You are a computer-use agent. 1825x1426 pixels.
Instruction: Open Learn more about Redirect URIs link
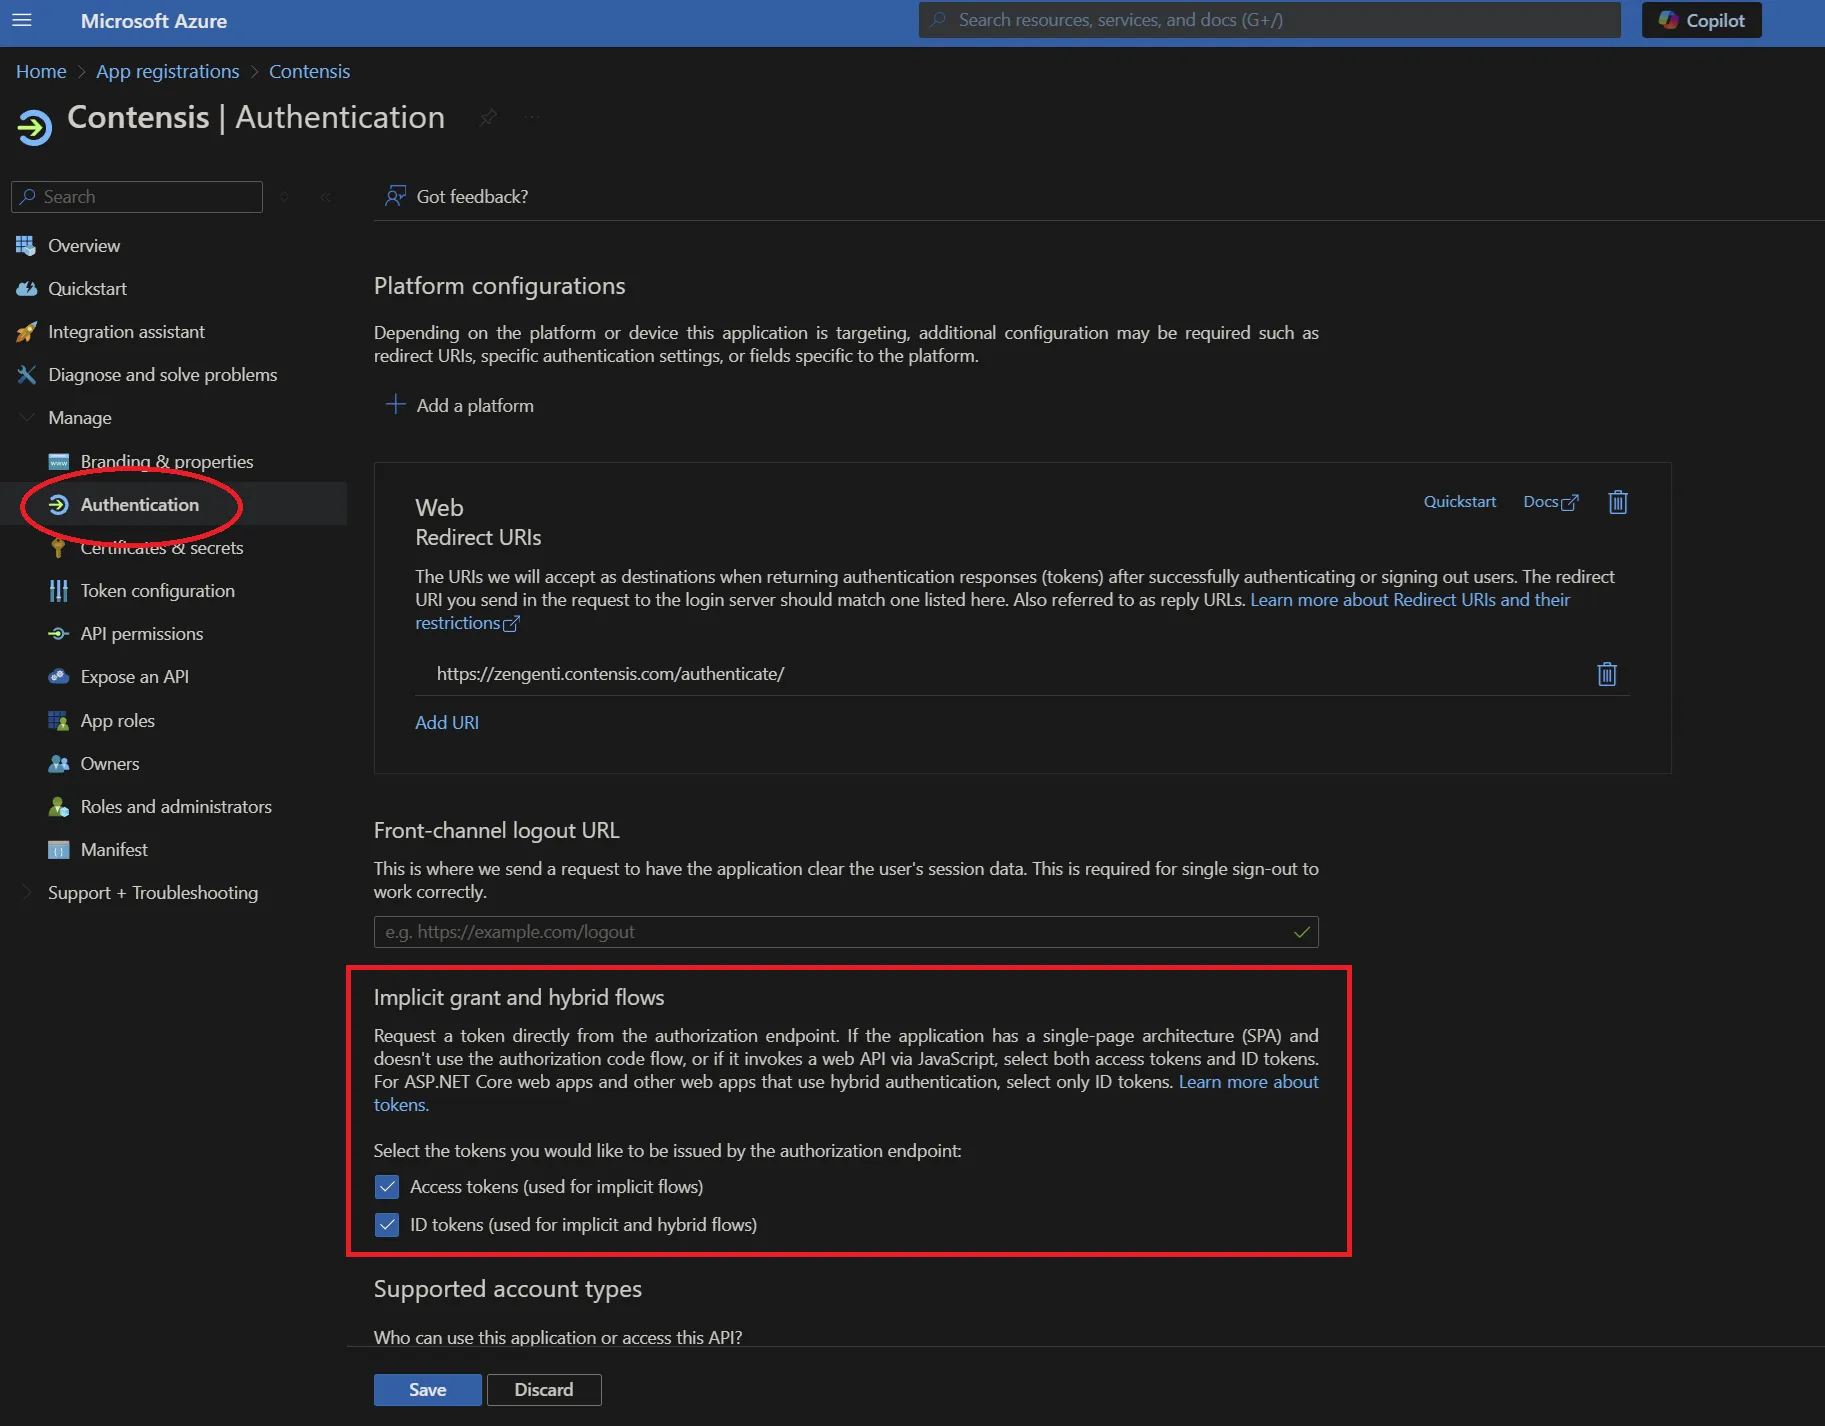1410,600
